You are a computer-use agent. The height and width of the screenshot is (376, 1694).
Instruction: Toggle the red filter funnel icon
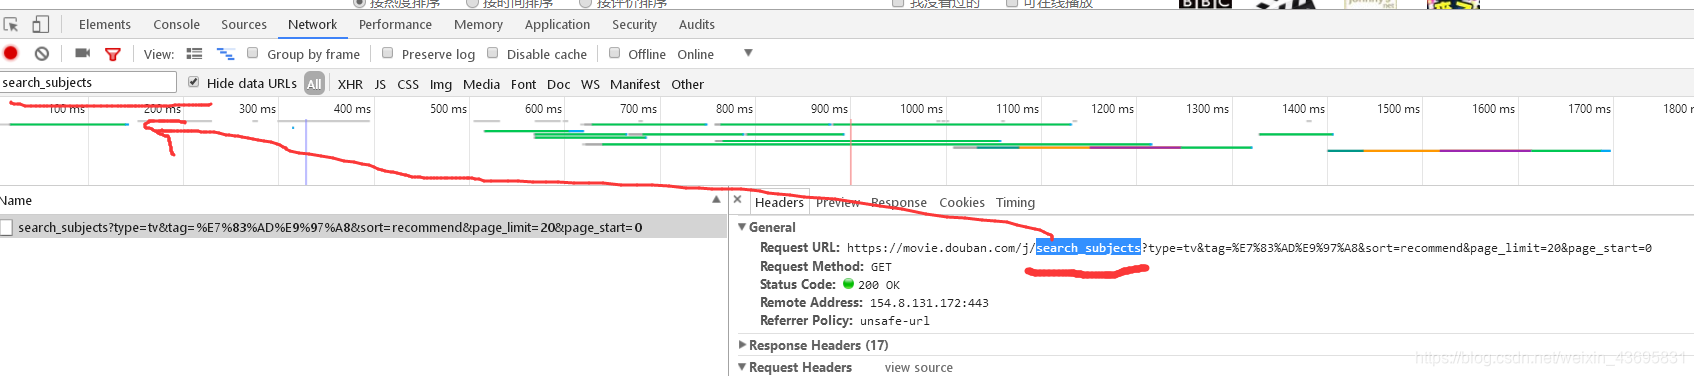coord(113,54)
